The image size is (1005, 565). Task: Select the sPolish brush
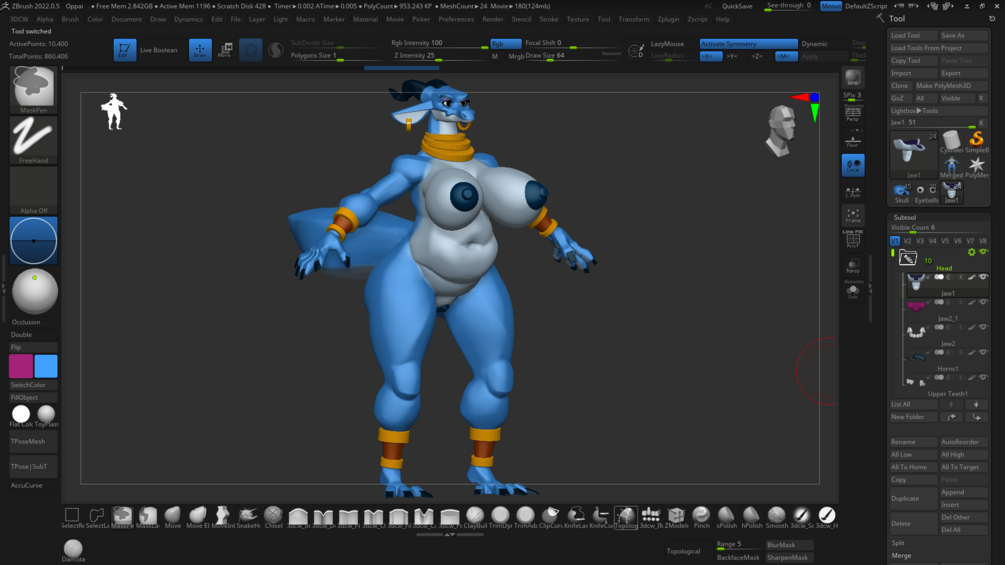pyautogui.click(x=726, y=516)
